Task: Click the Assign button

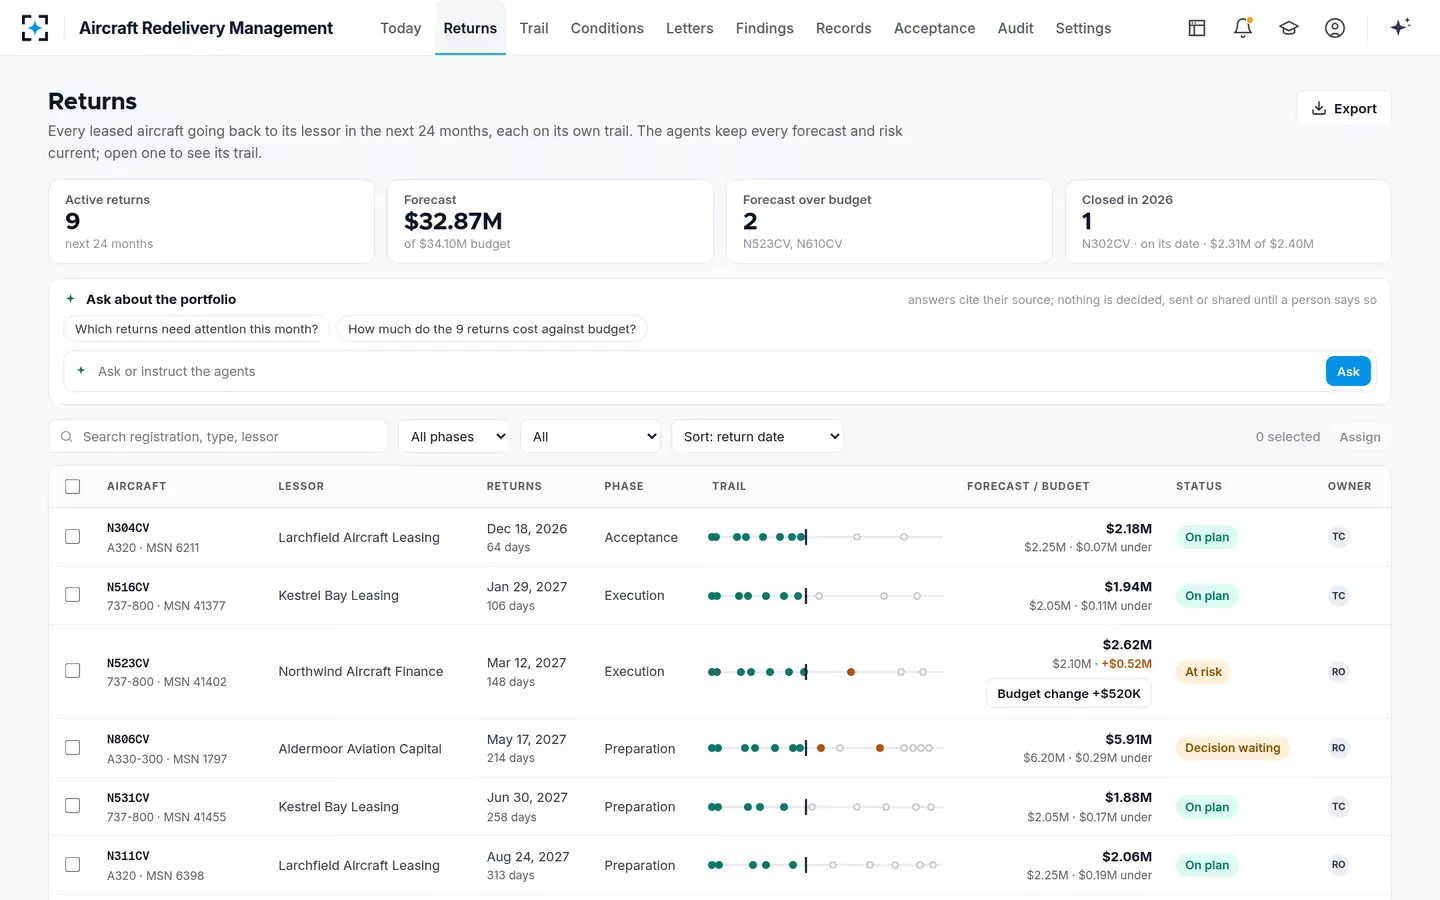Action: [1360, 437]
